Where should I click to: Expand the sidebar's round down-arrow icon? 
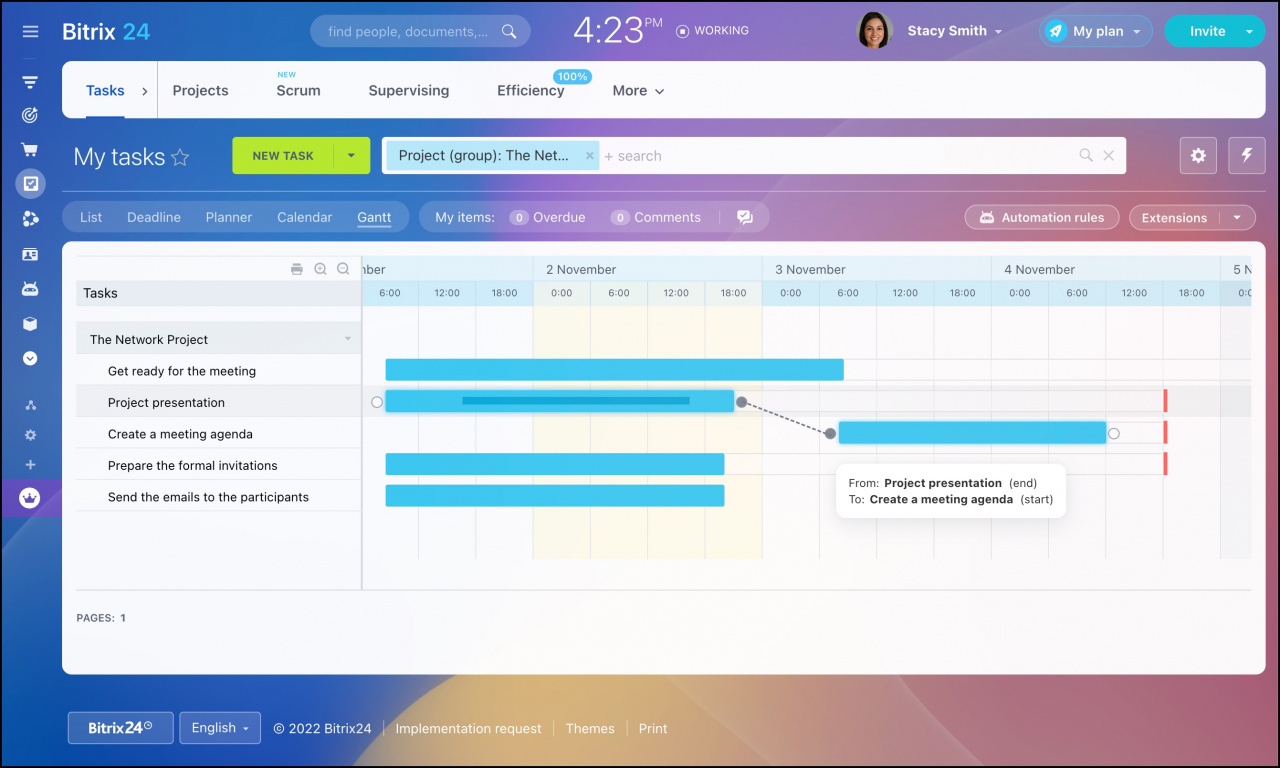tap(30, 358)
